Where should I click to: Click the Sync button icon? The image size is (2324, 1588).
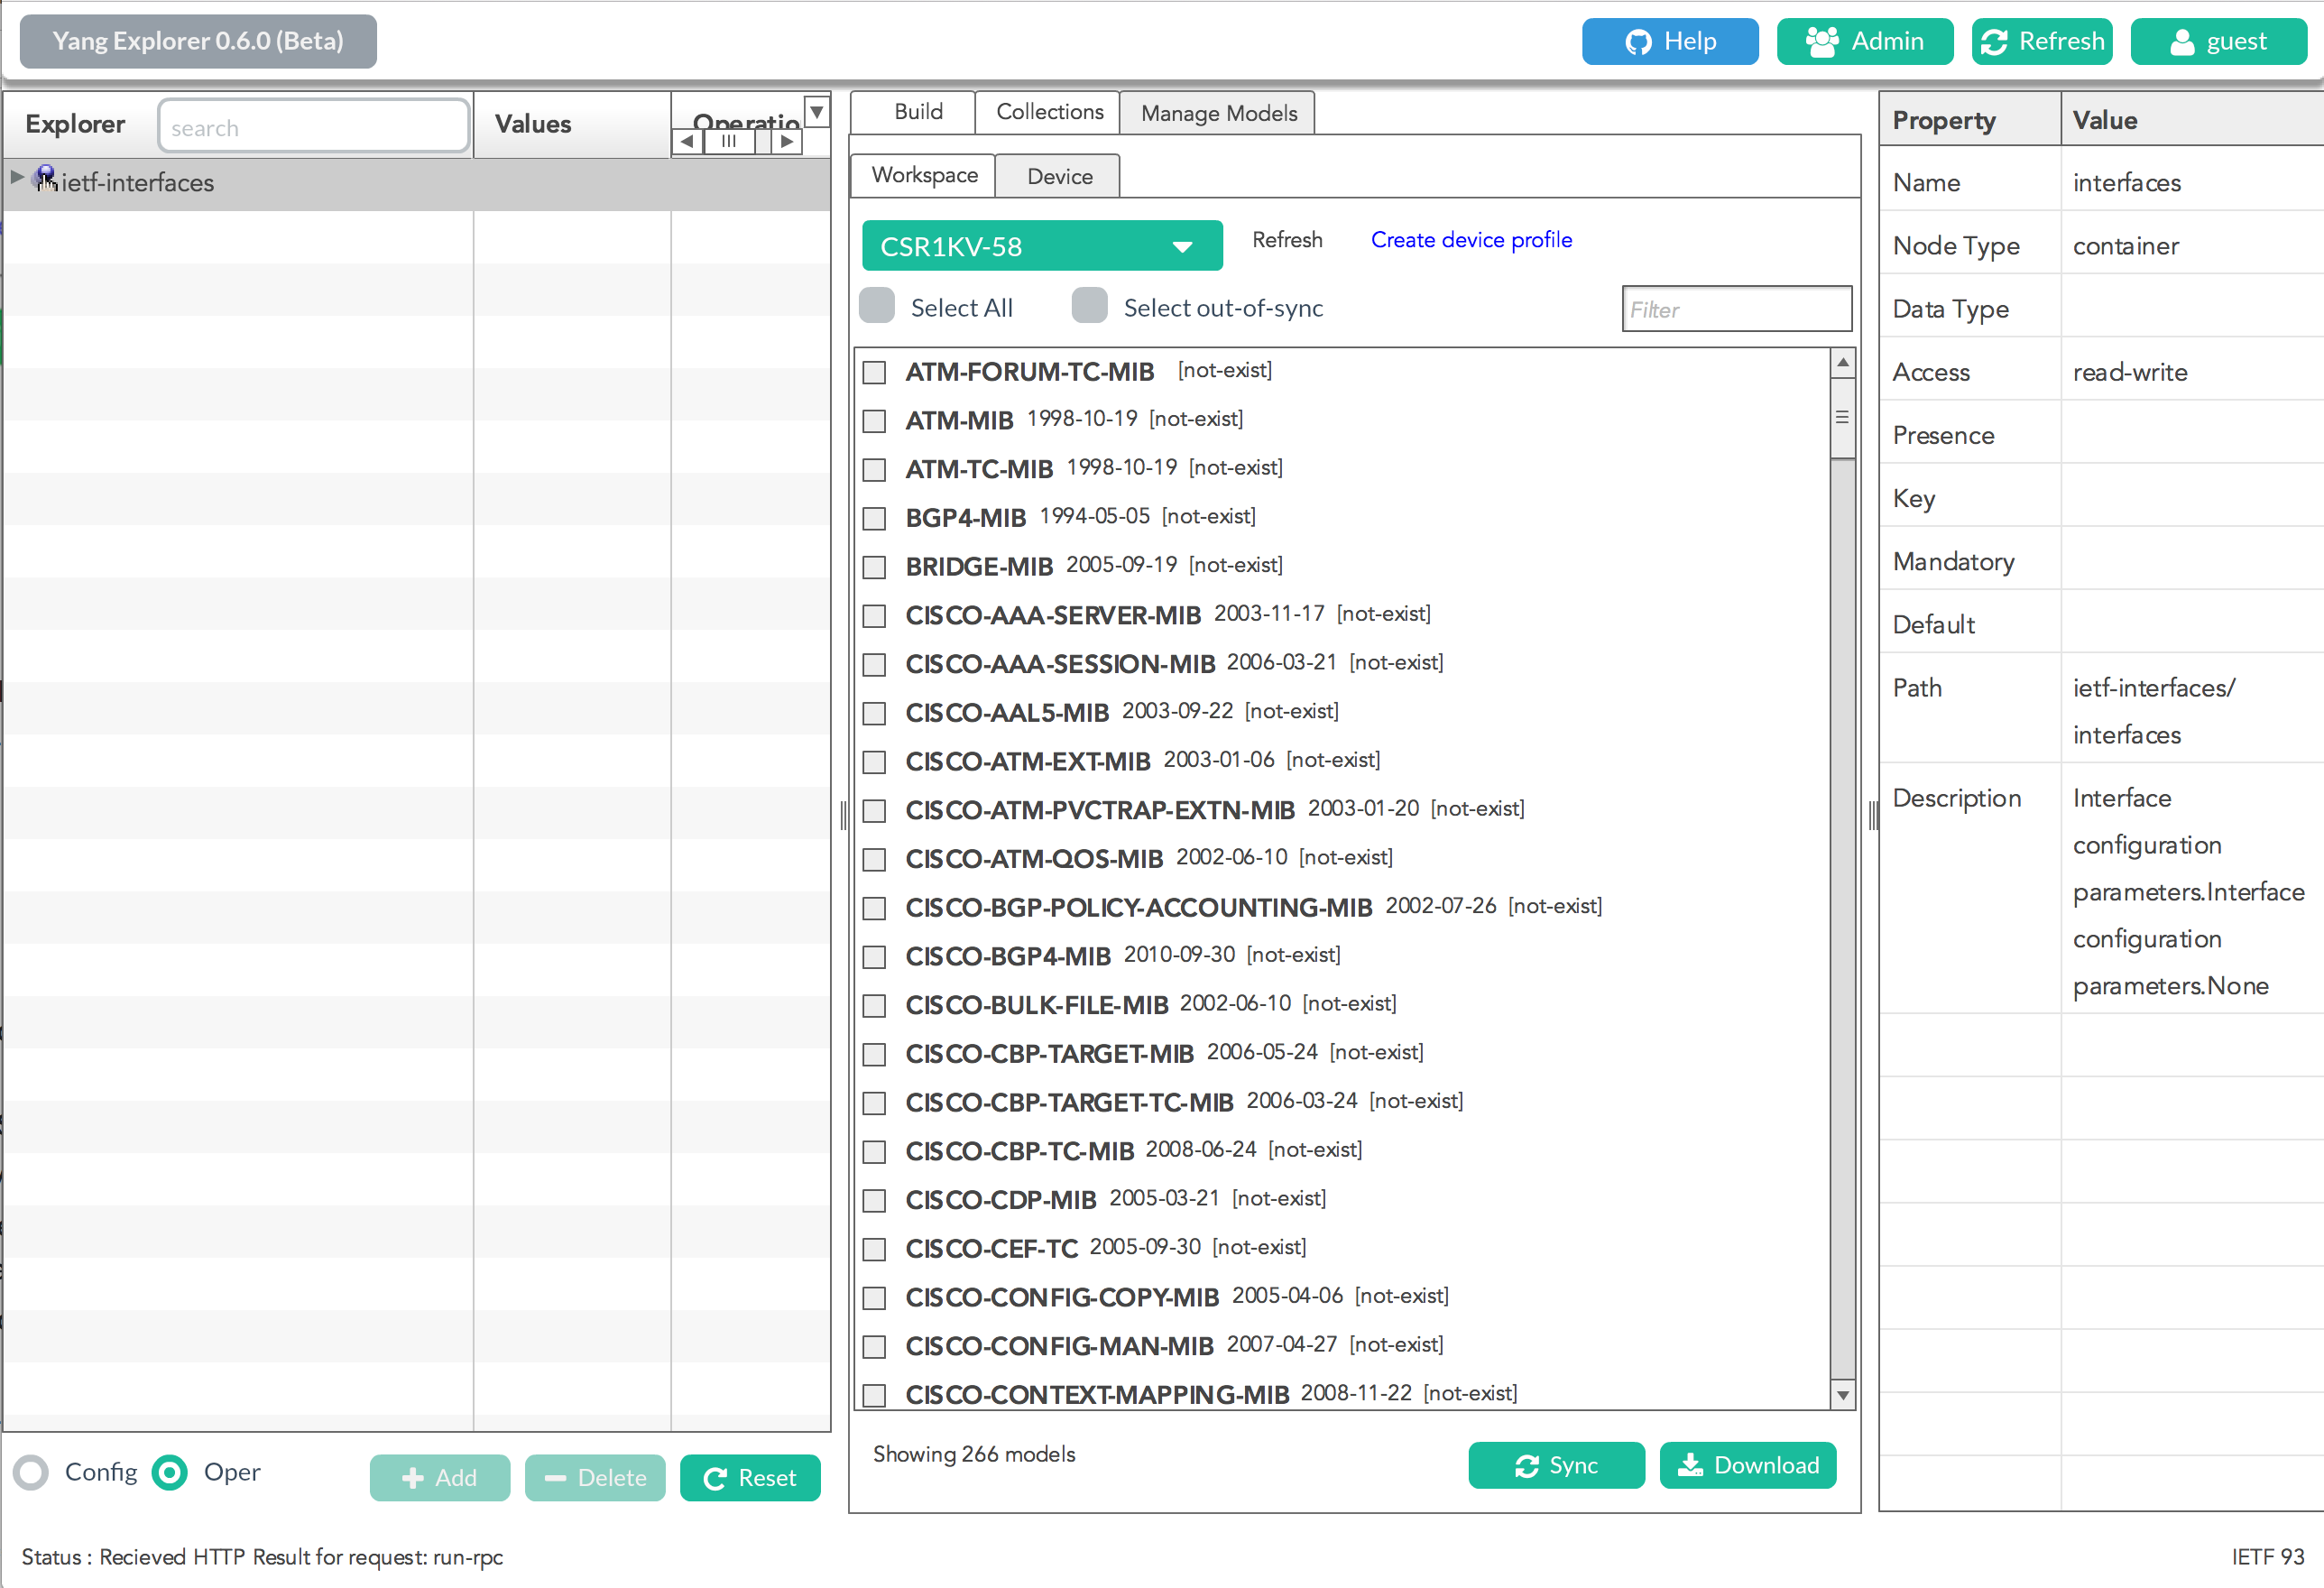[x=1526, y=1466]
